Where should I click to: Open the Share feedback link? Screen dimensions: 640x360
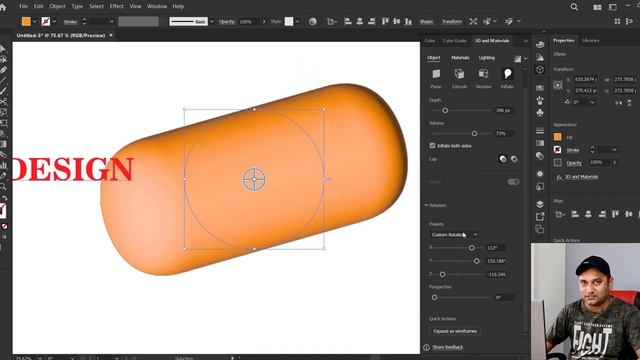click(x=448, y=347)
